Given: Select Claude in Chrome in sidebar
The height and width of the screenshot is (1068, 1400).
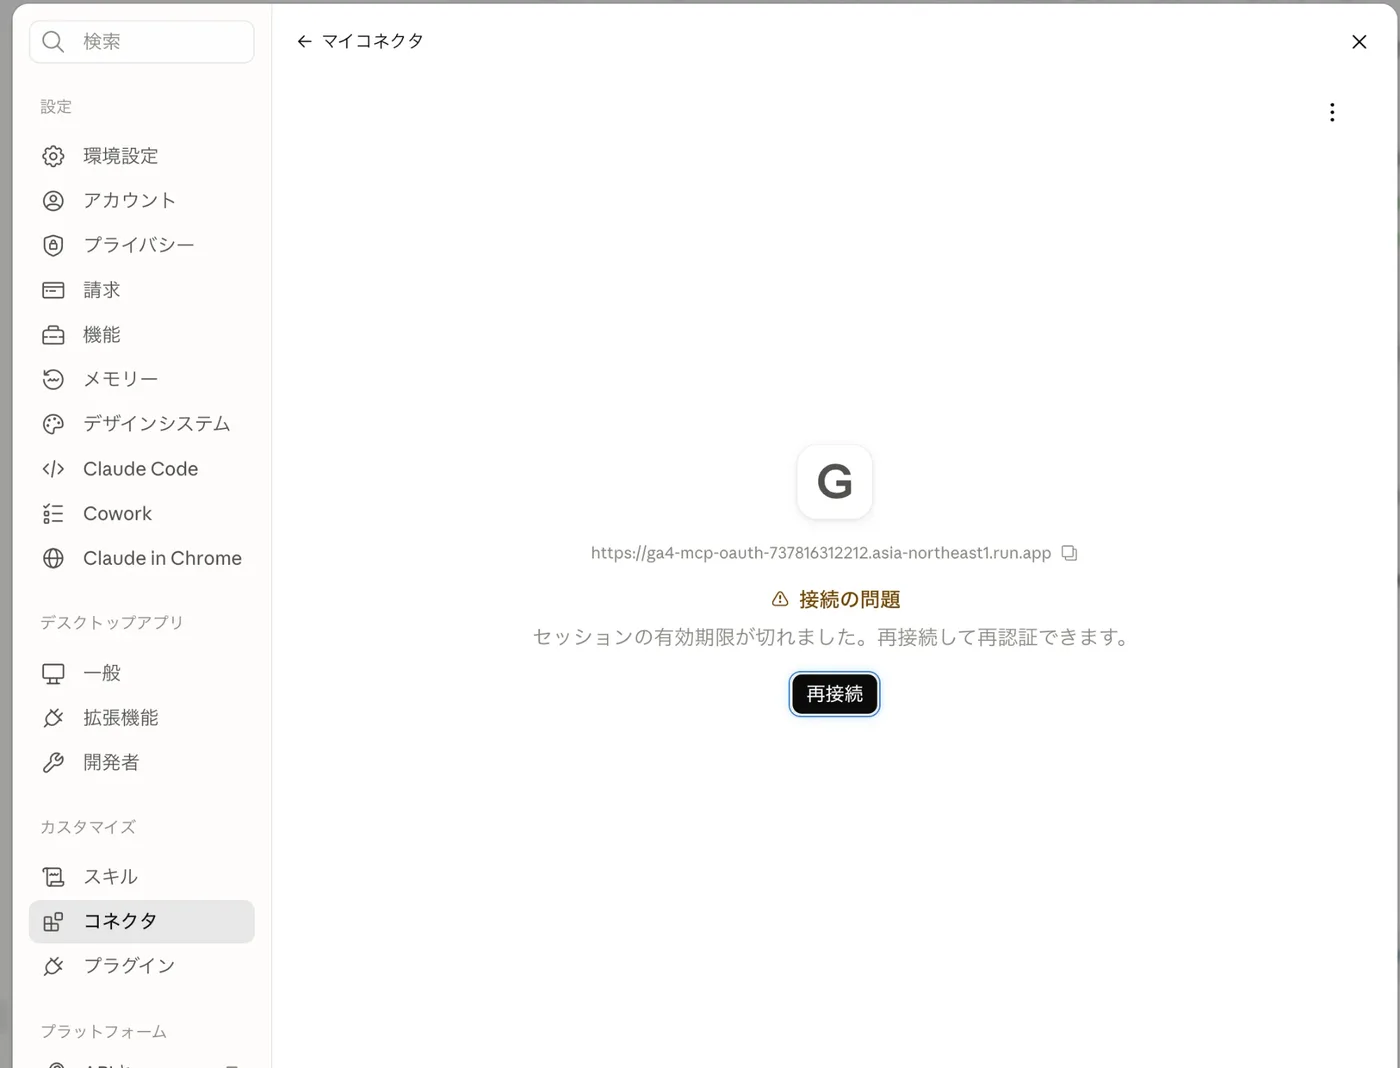Looking at the screenshot, I should point(142,558).
